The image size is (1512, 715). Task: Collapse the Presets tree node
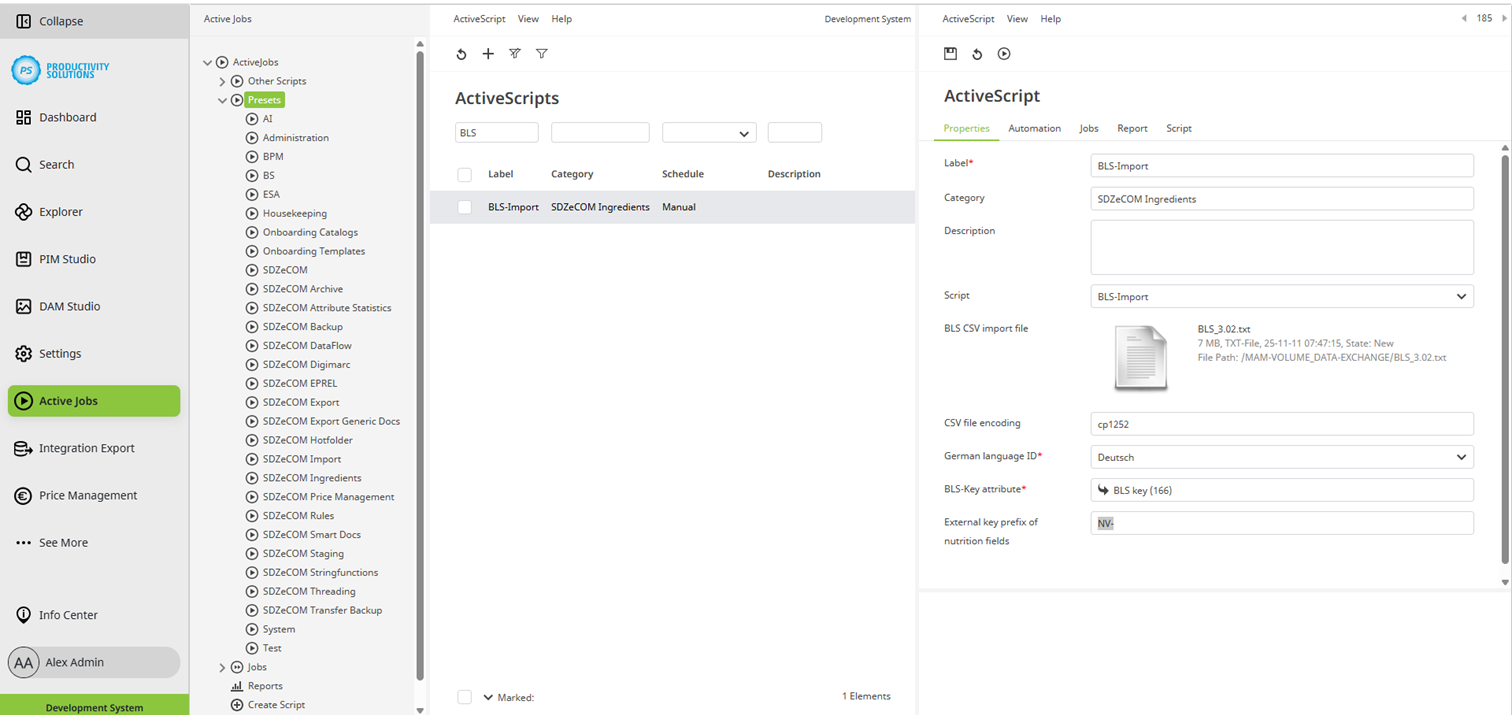(222, 100)
